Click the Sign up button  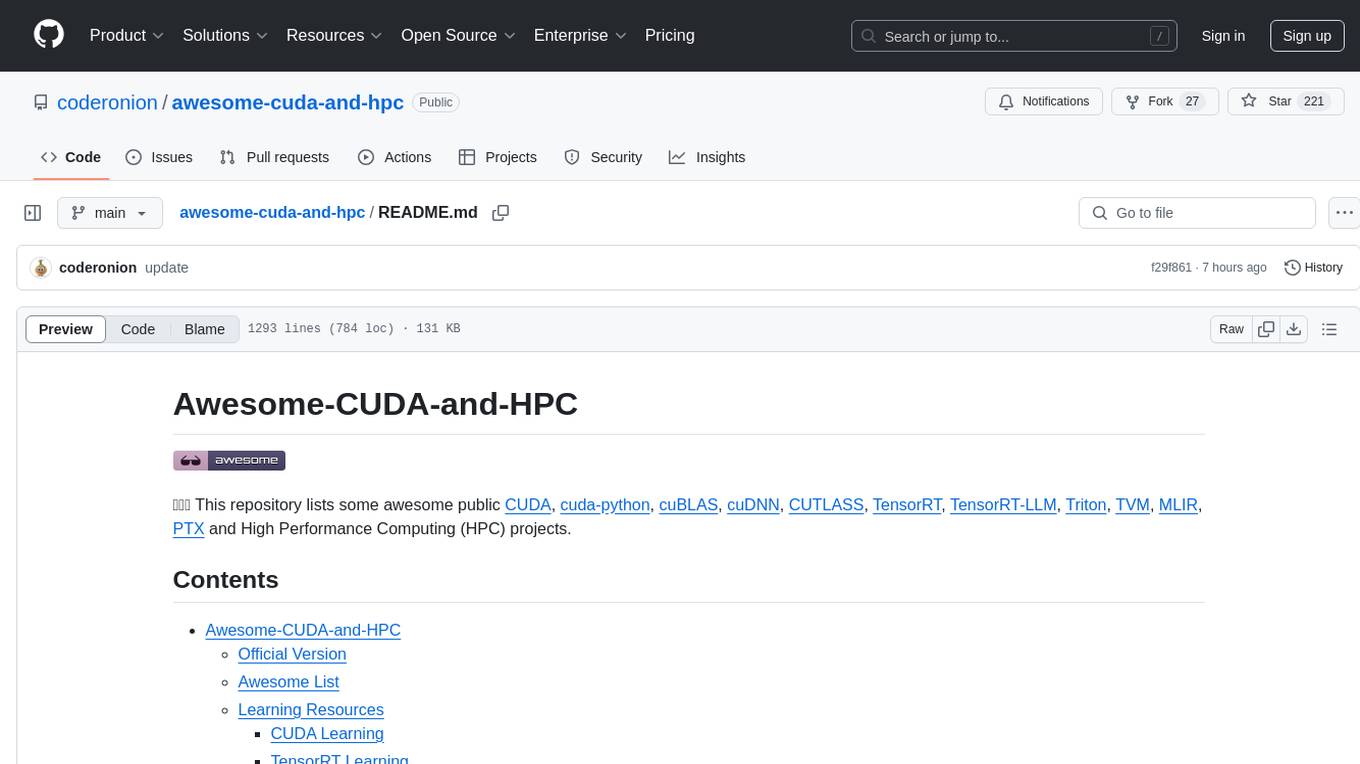[1307, 36]
